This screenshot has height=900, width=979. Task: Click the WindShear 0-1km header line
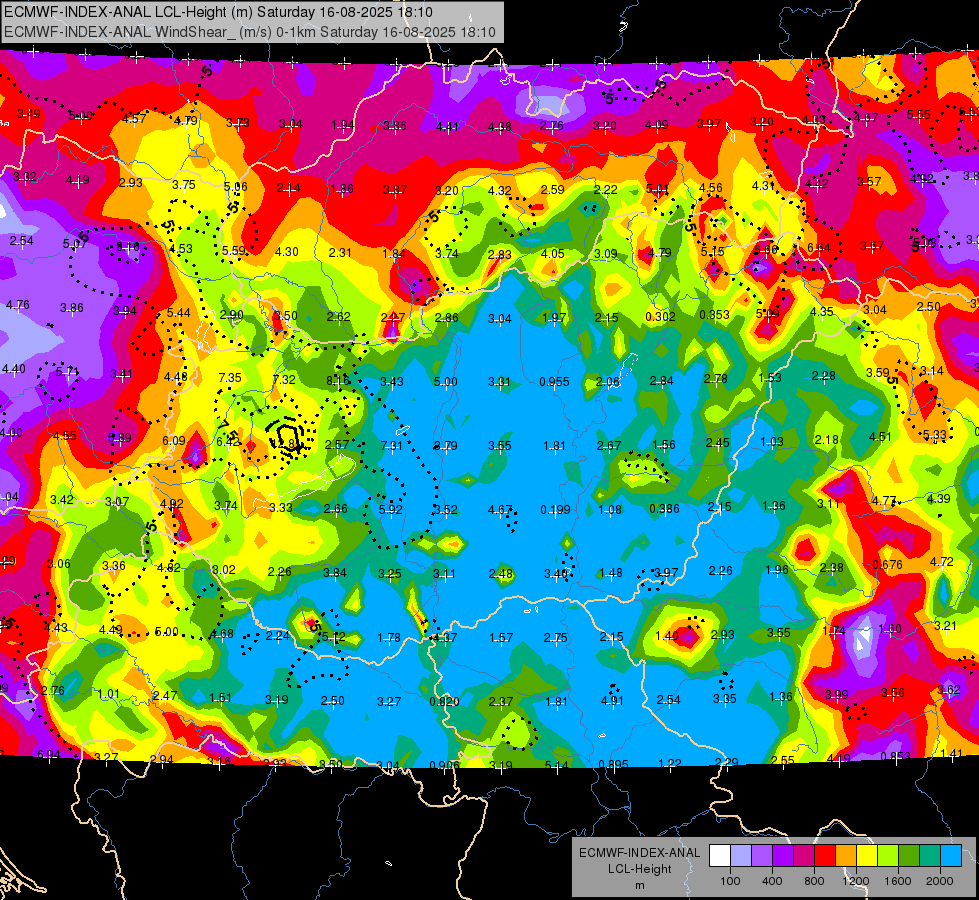pyautogui.click(x=250, y=32)
